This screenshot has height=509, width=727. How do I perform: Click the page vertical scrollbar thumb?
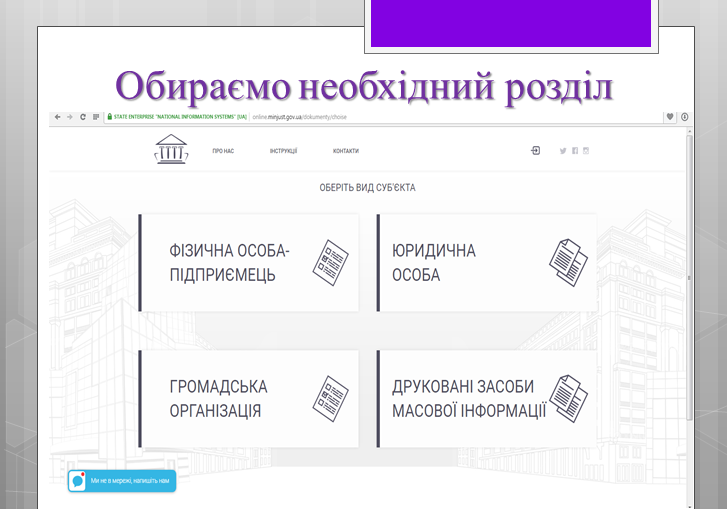[x=689, y=278]
